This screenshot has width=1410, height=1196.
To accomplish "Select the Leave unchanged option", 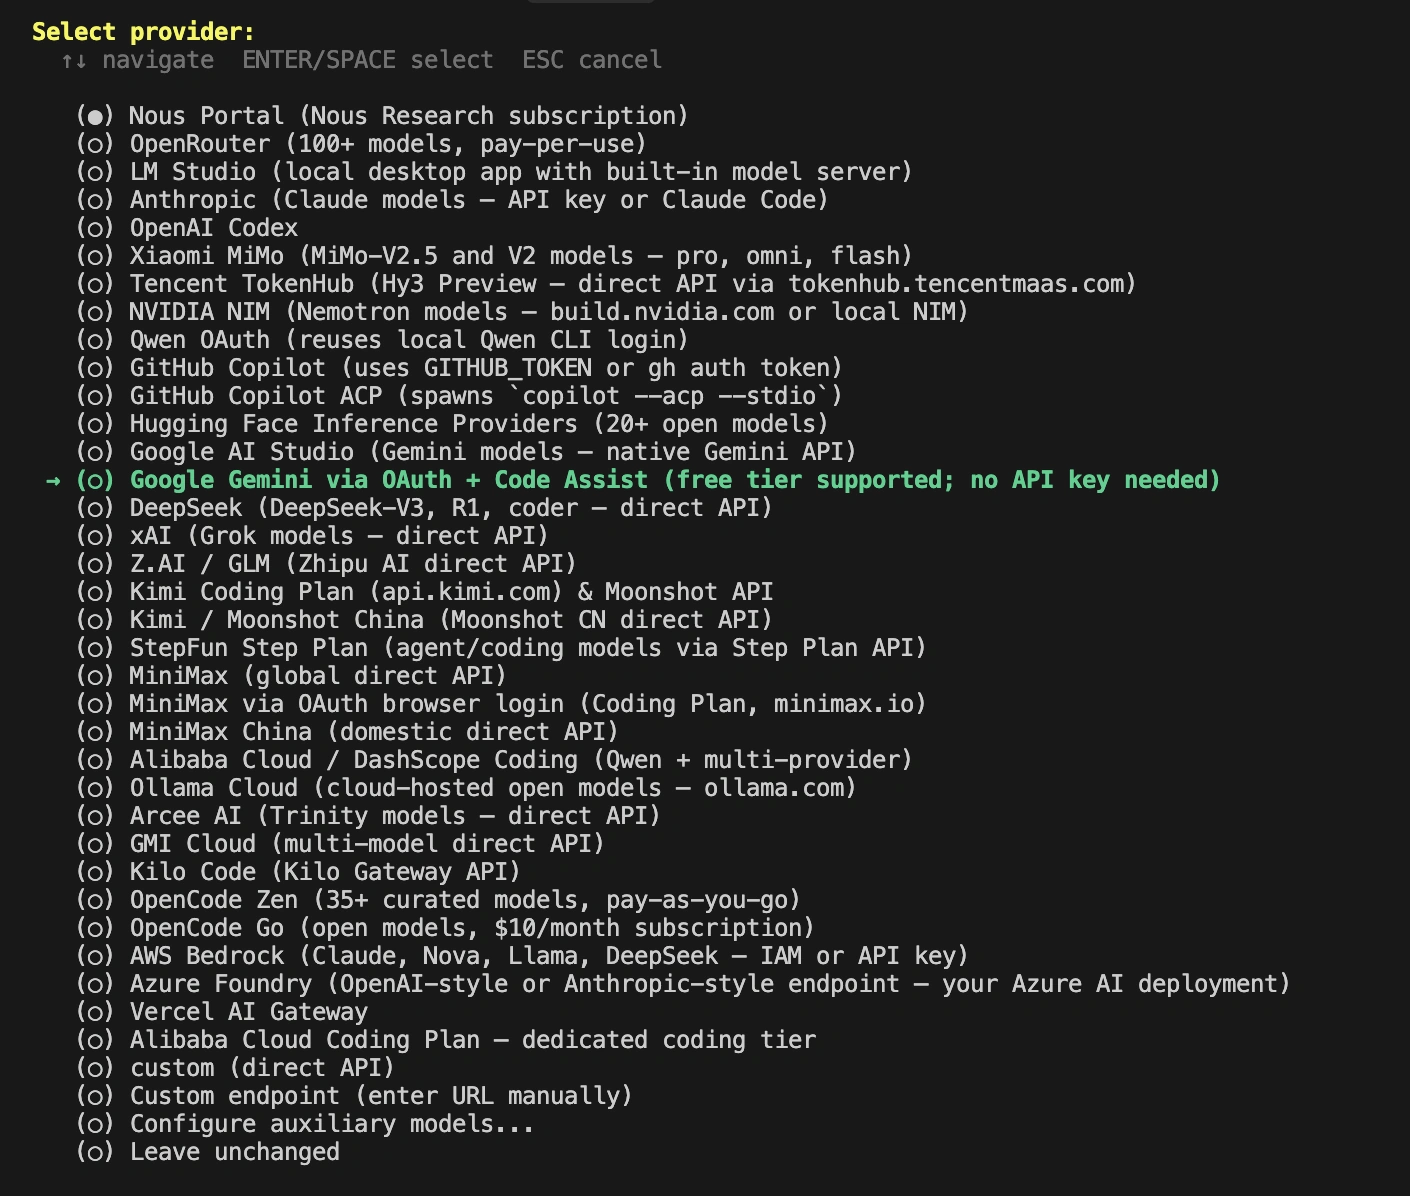I will [x=208, y=1152].
